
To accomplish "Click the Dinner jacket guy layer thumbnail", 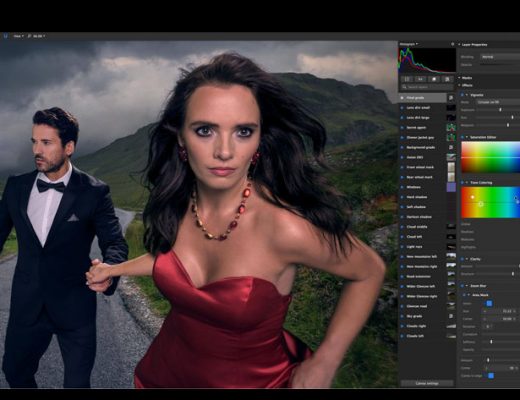I will point(451,137).
